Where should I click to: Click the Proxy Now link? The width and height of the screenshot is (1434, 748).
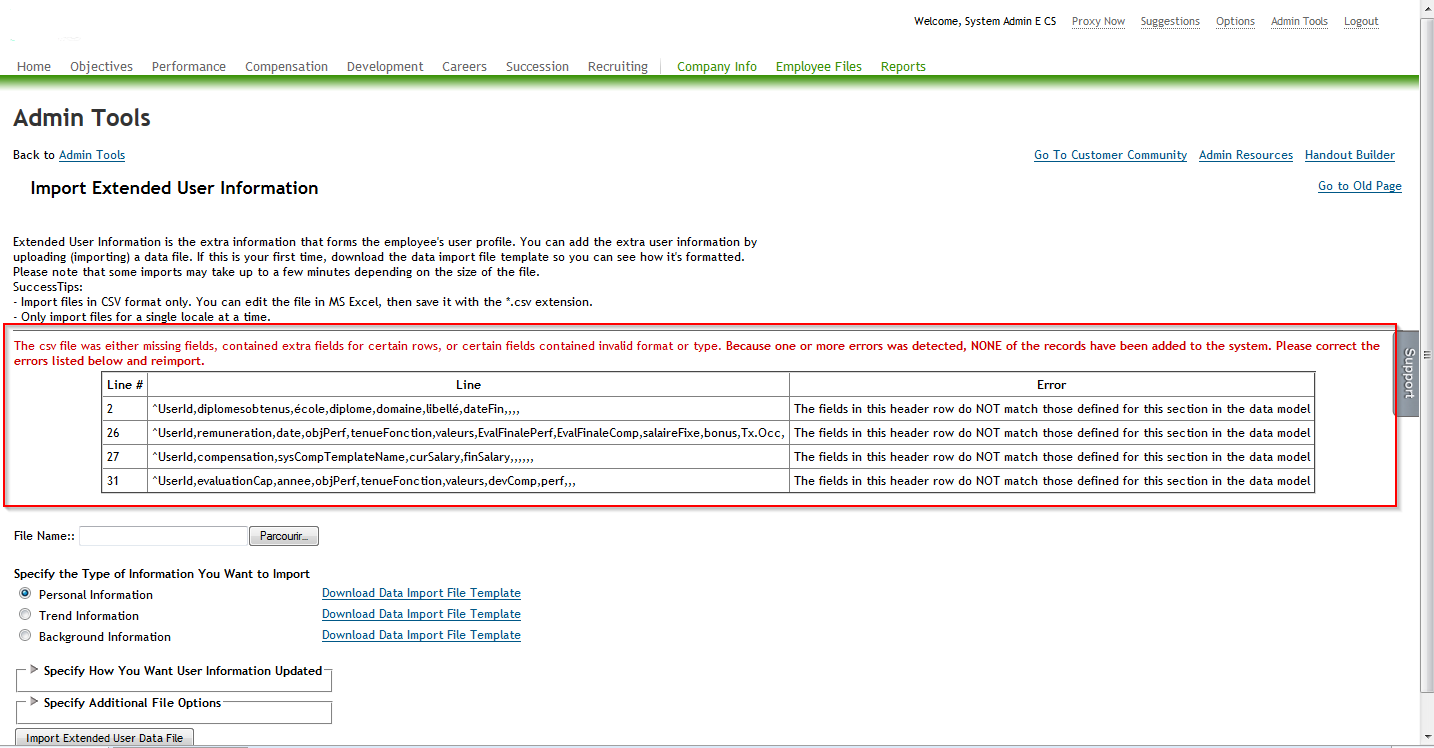point(1098,21)
